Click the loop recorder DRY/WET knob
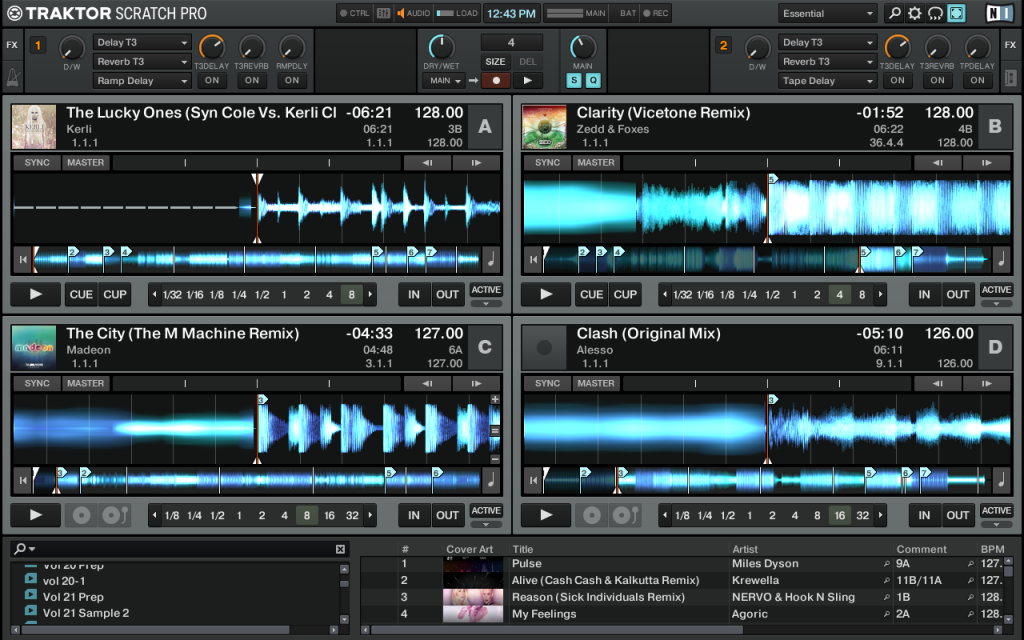This screenshot has height=640, width=1024. [441, 47]
